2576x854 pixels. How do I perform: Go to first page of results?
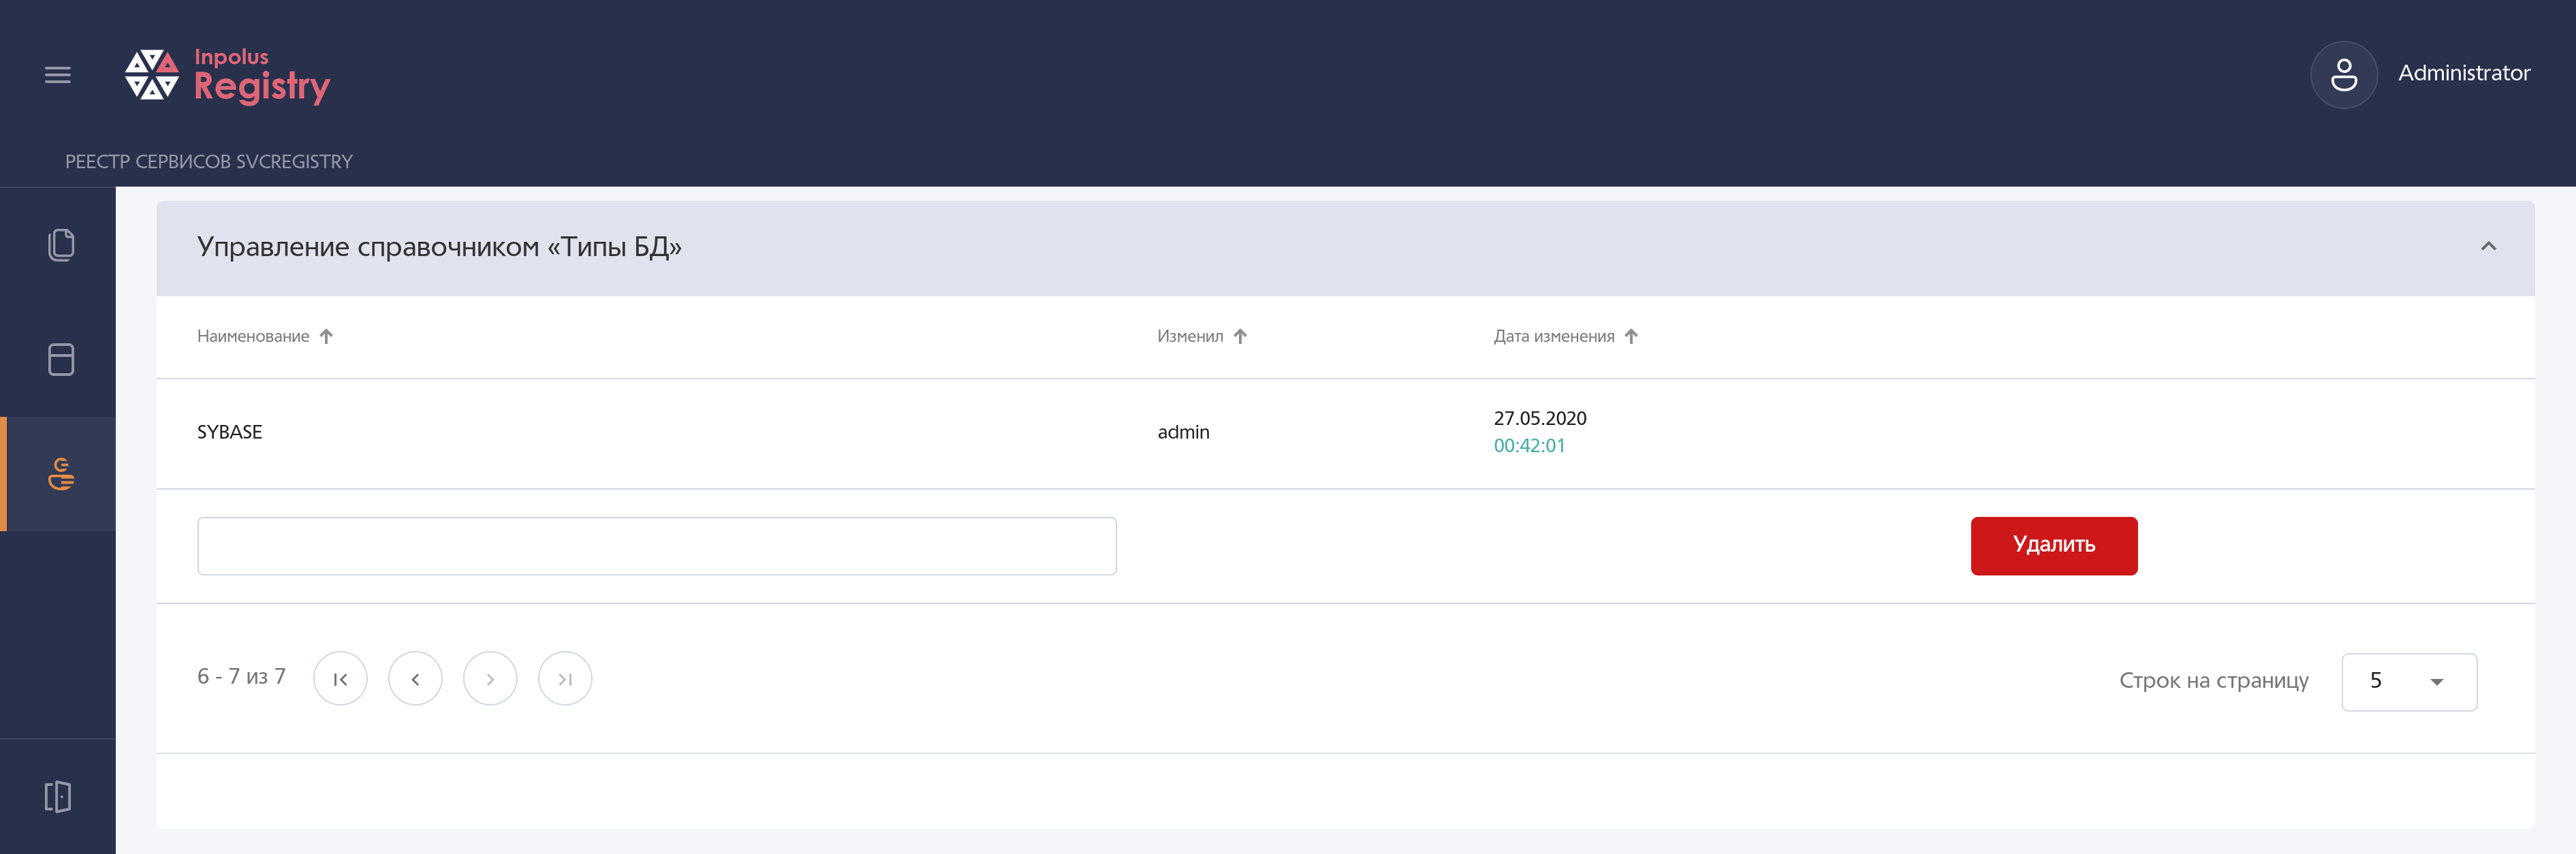pos(340,679)
